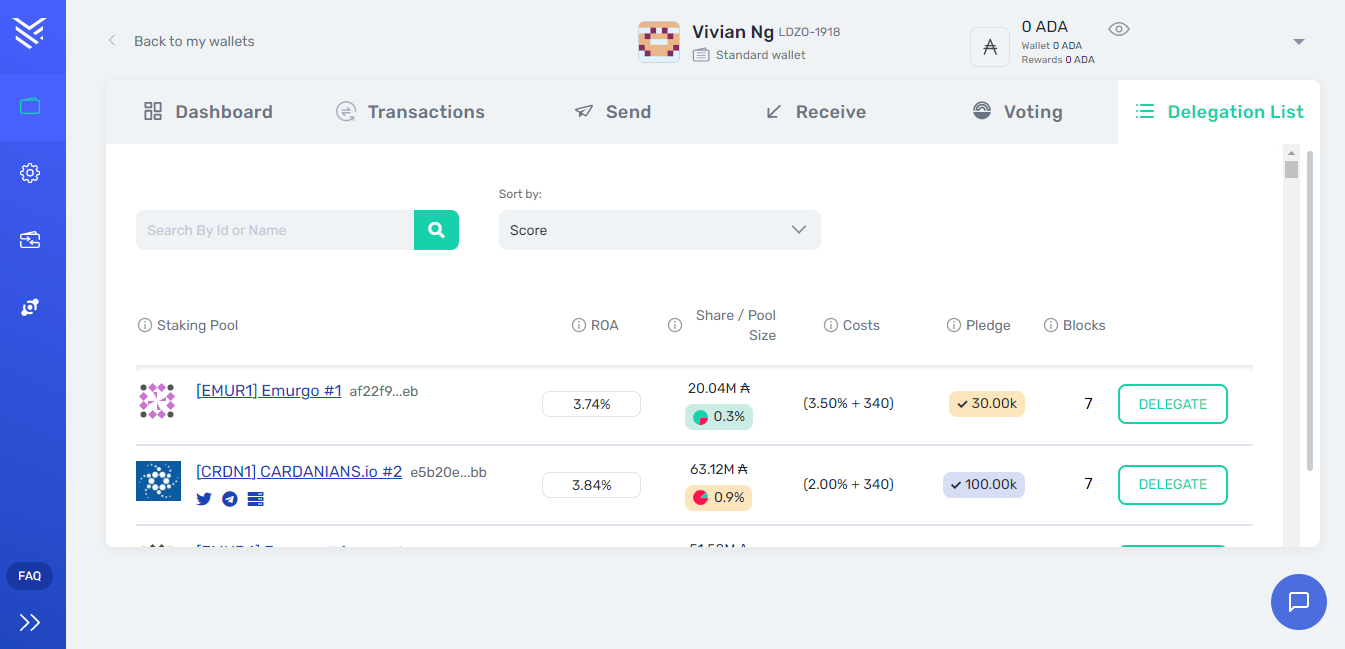Go back to my wallets

(x=181, y=41)
